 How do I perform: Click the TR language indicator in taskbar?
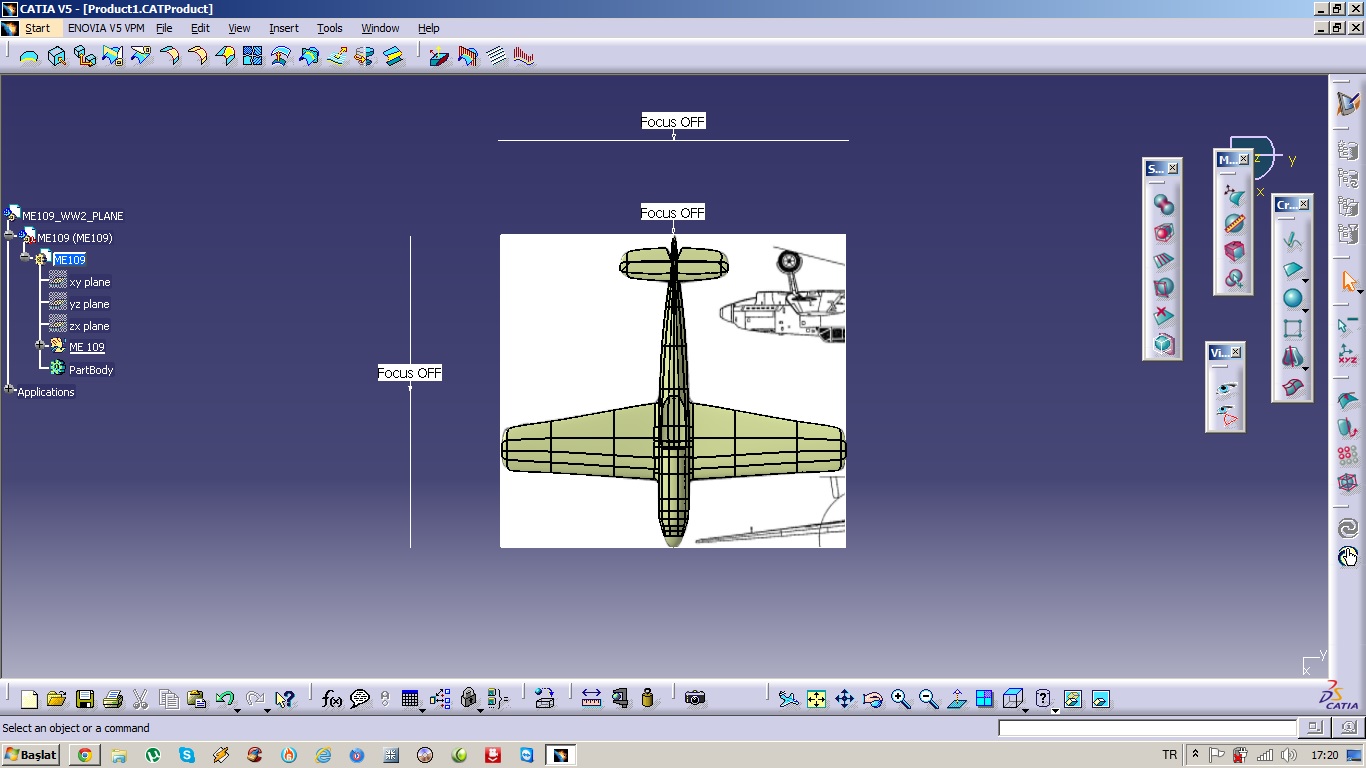(1169, 755)
